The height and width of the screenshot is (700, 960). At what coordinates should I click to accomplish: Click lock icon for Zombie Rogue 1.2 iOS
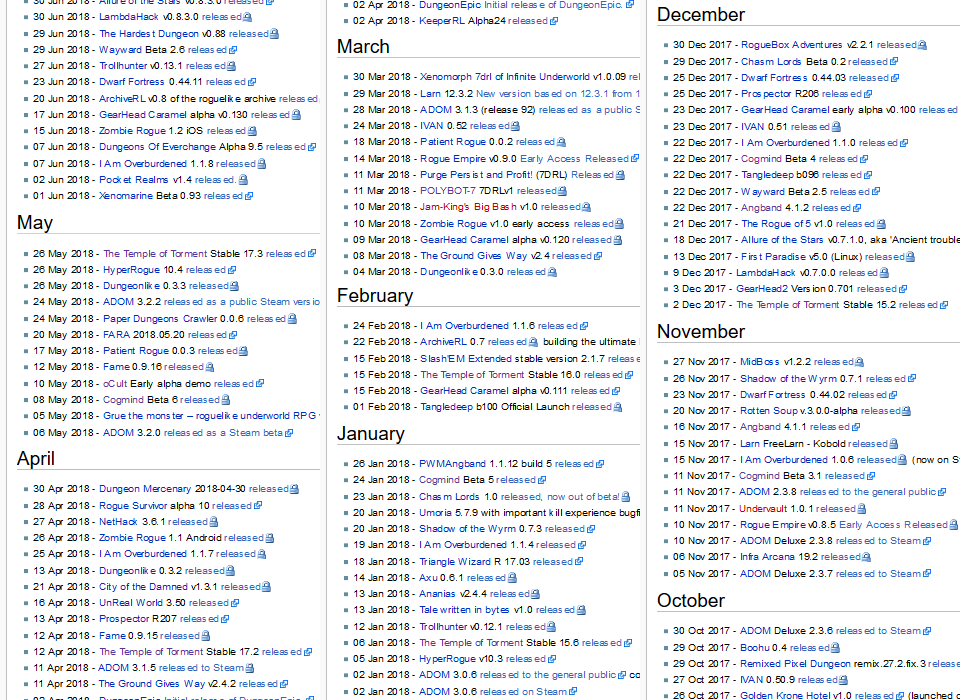(x=252, y=131)
